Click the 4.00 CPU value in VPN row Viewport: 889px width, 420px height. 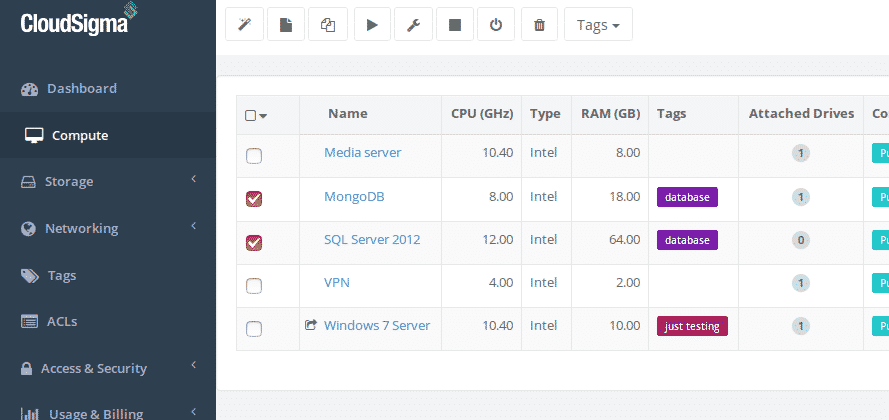pos(501,282)
